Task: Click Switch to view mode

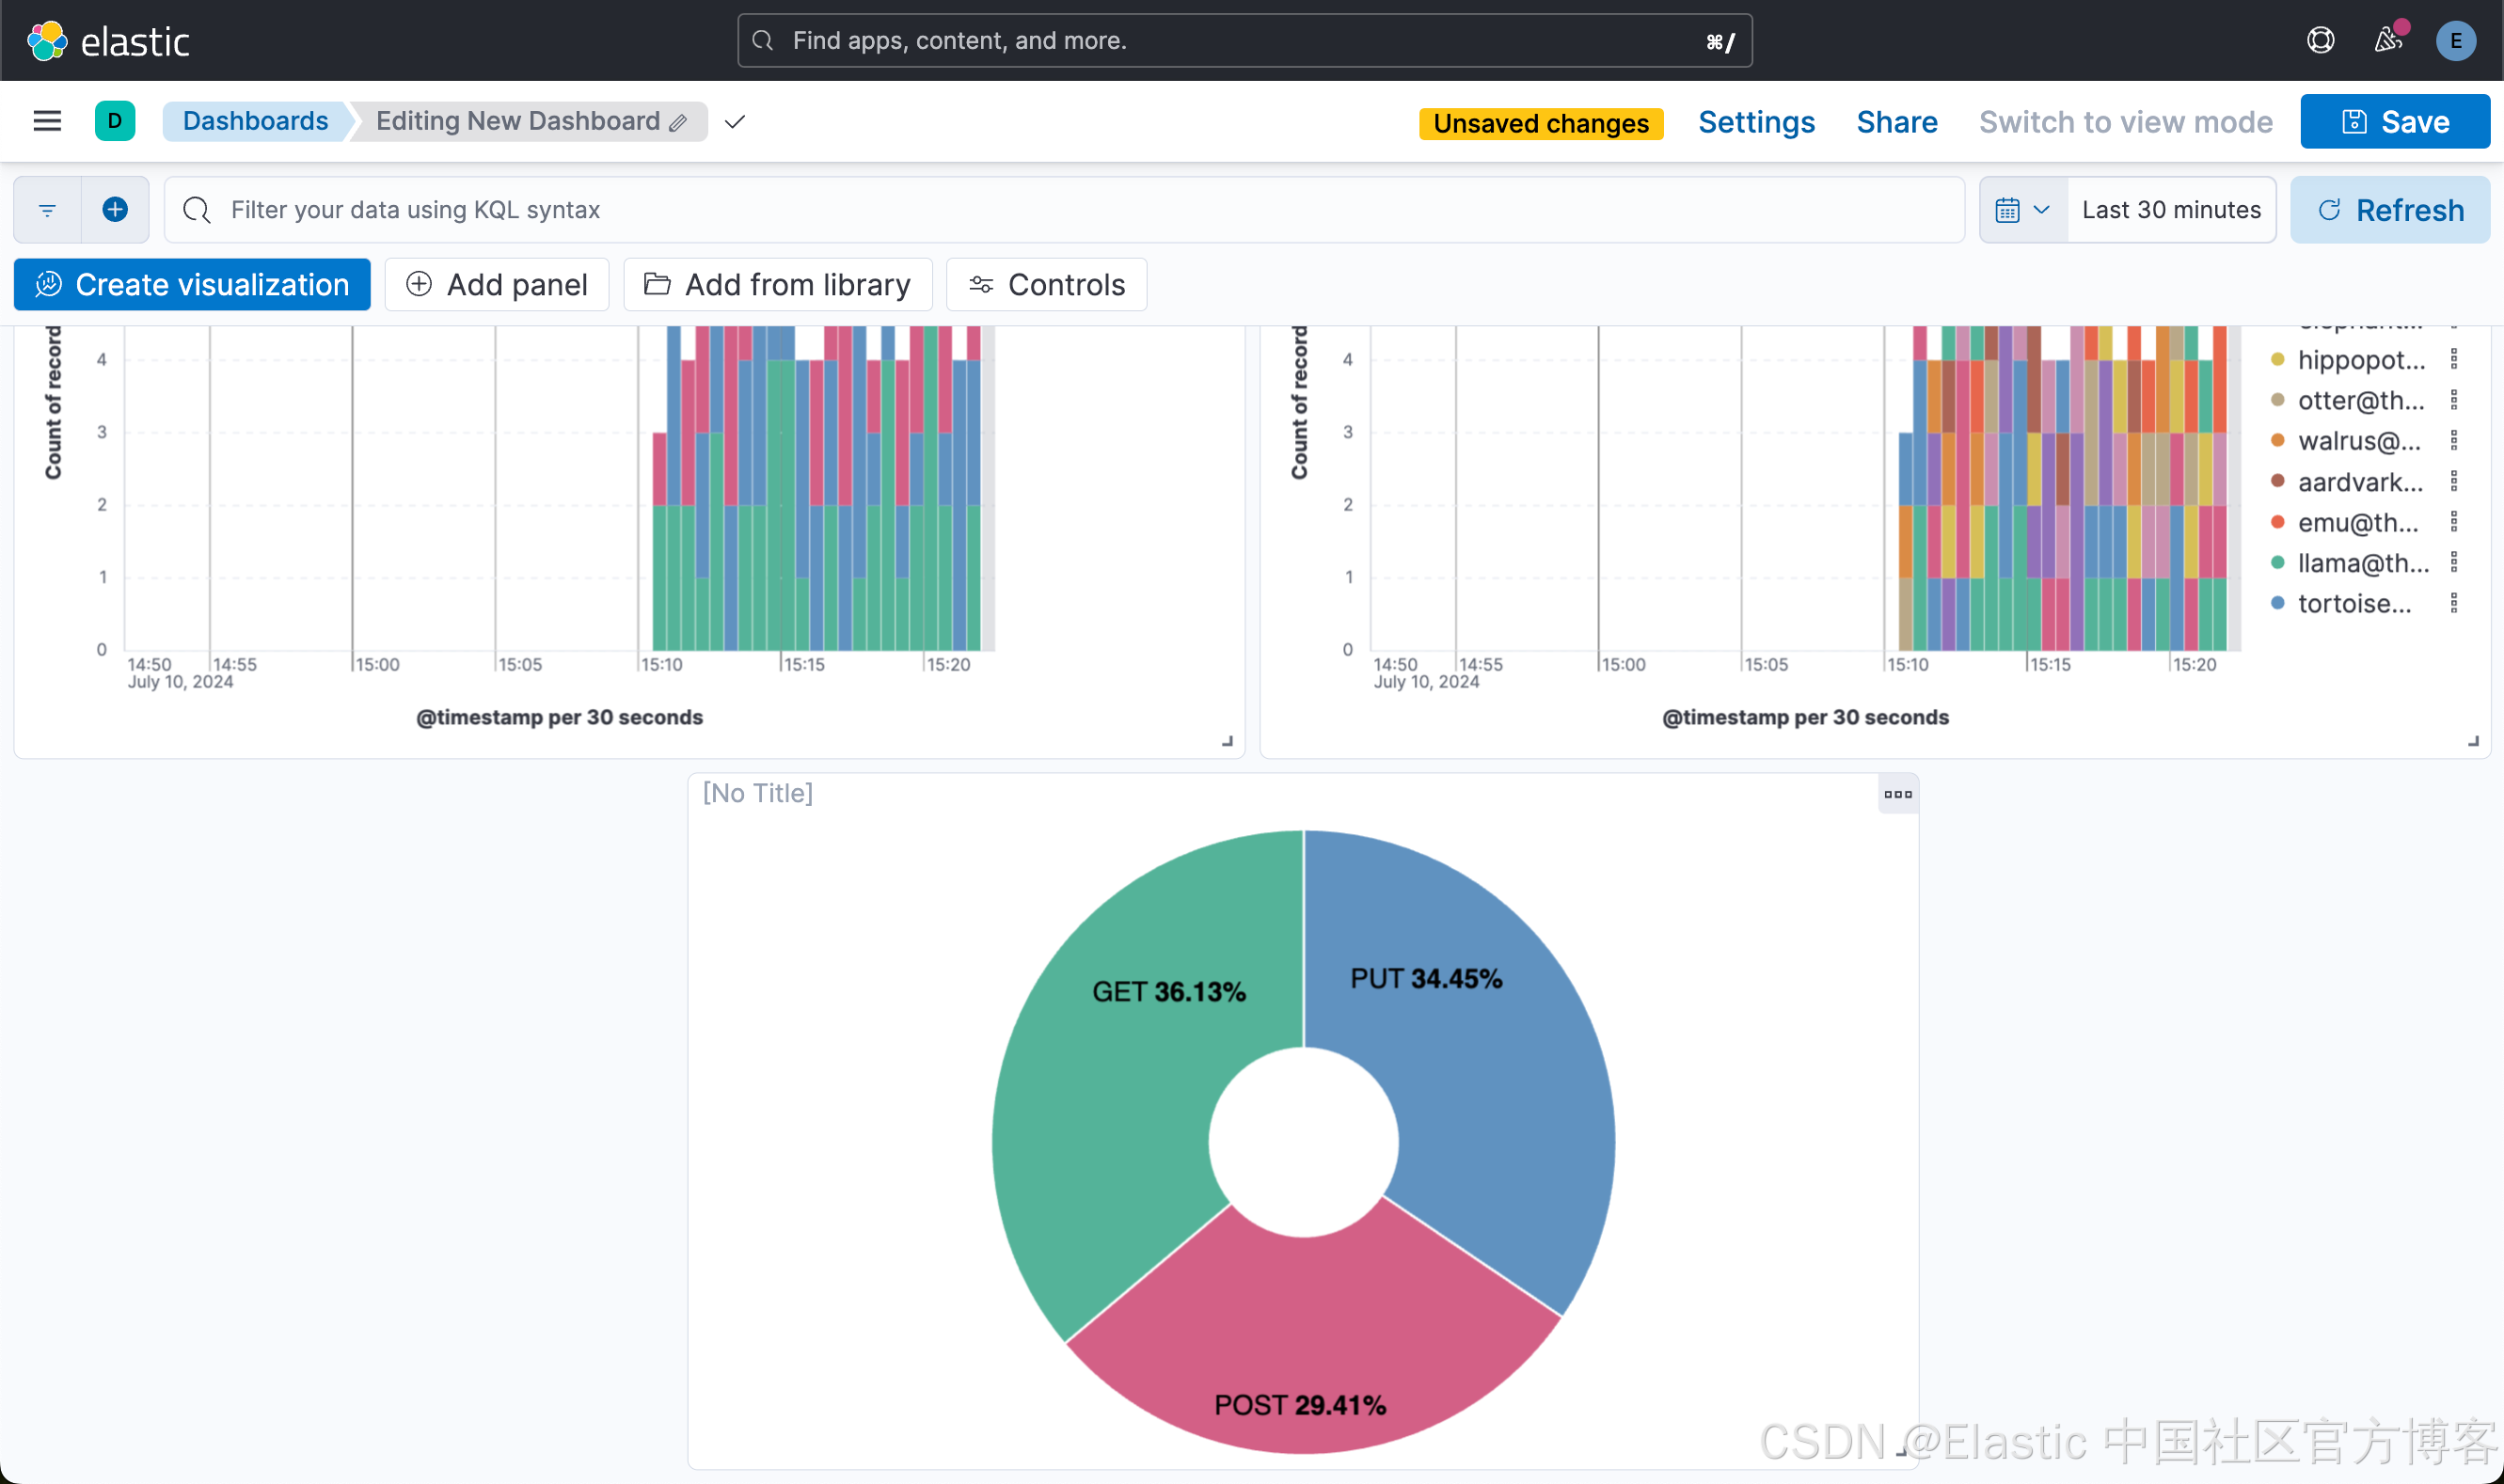Action: (x=2125, y=122)
